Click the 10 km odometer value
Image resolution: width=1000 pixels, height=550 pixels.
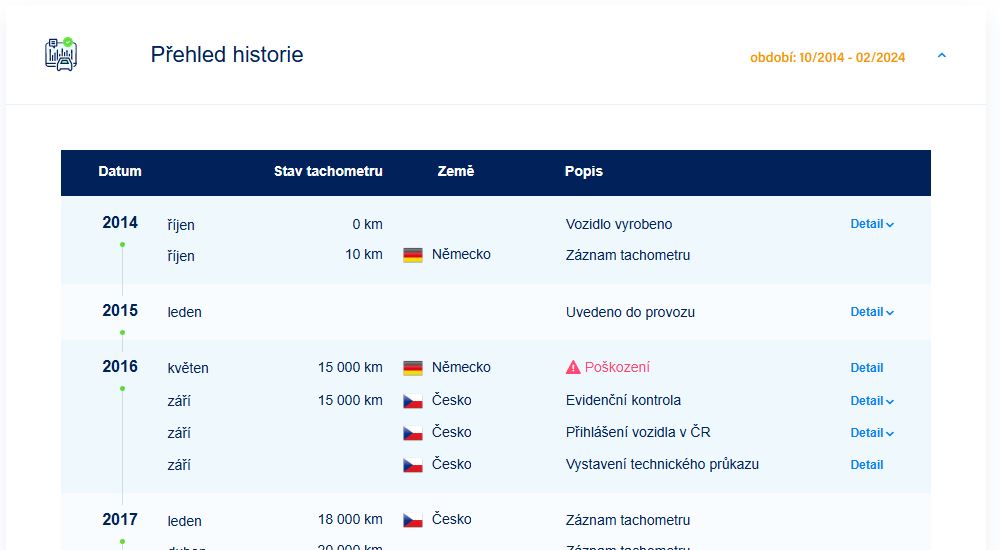pyautogui.click(x=364, y=254)
